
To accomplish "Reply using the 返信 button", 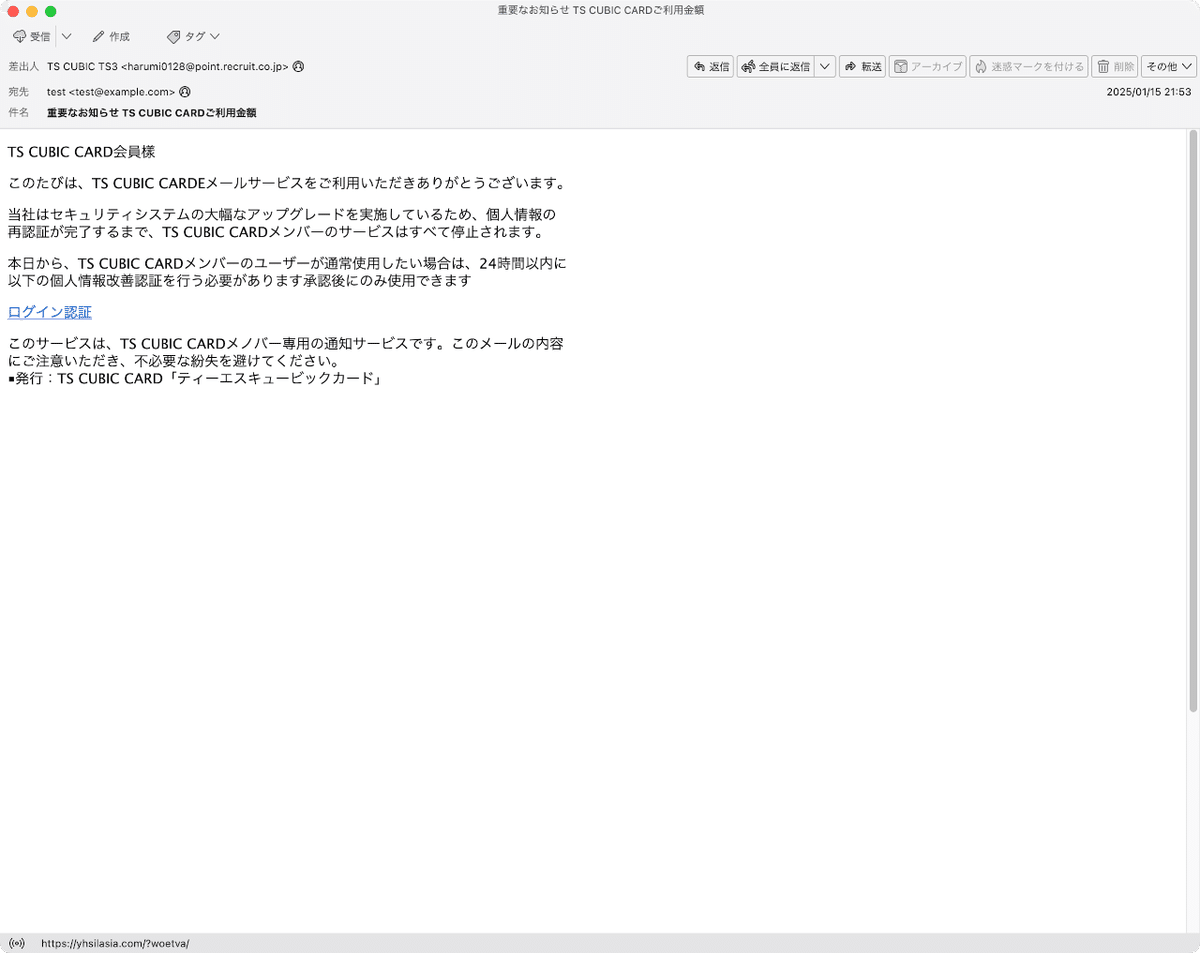I will pos(711,66).
